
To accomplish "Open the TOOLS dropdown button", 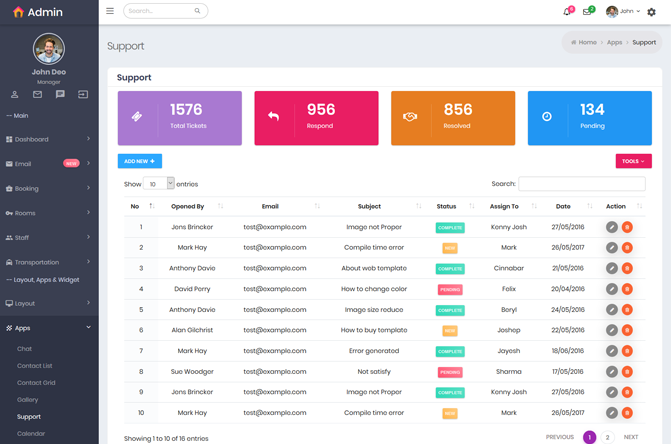I will point(633,161).
